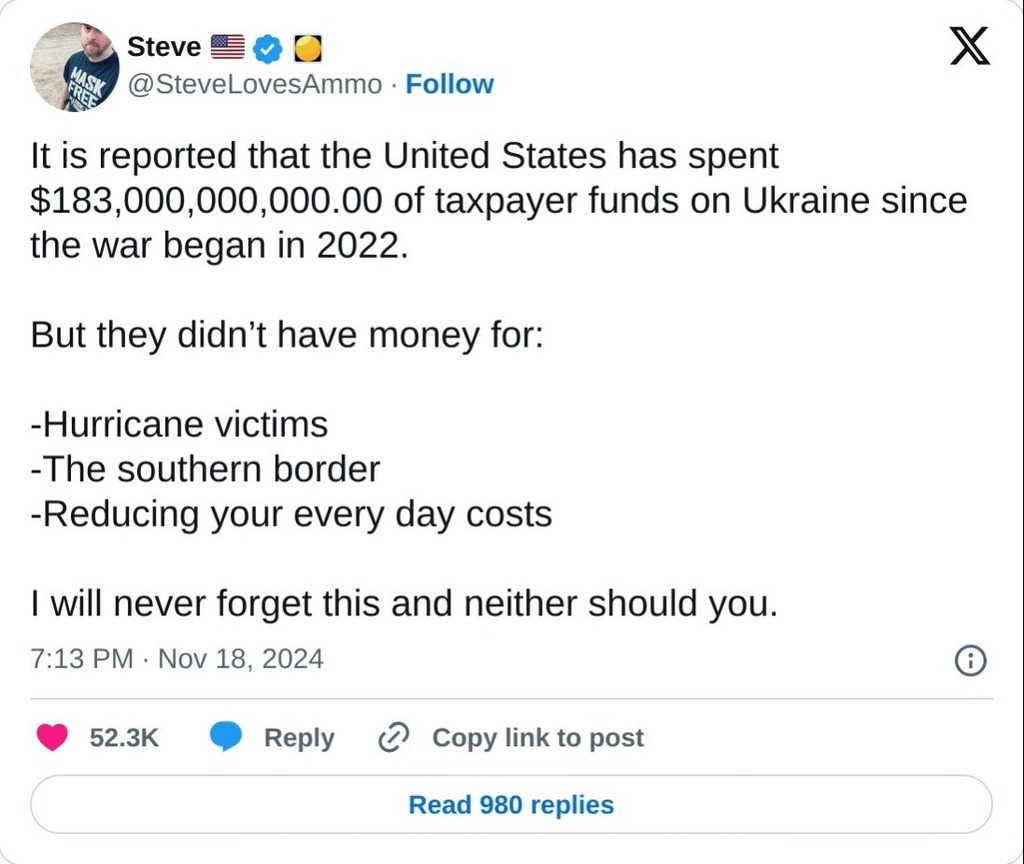Click the "I will never forget this" sentence

pos(403,603)
